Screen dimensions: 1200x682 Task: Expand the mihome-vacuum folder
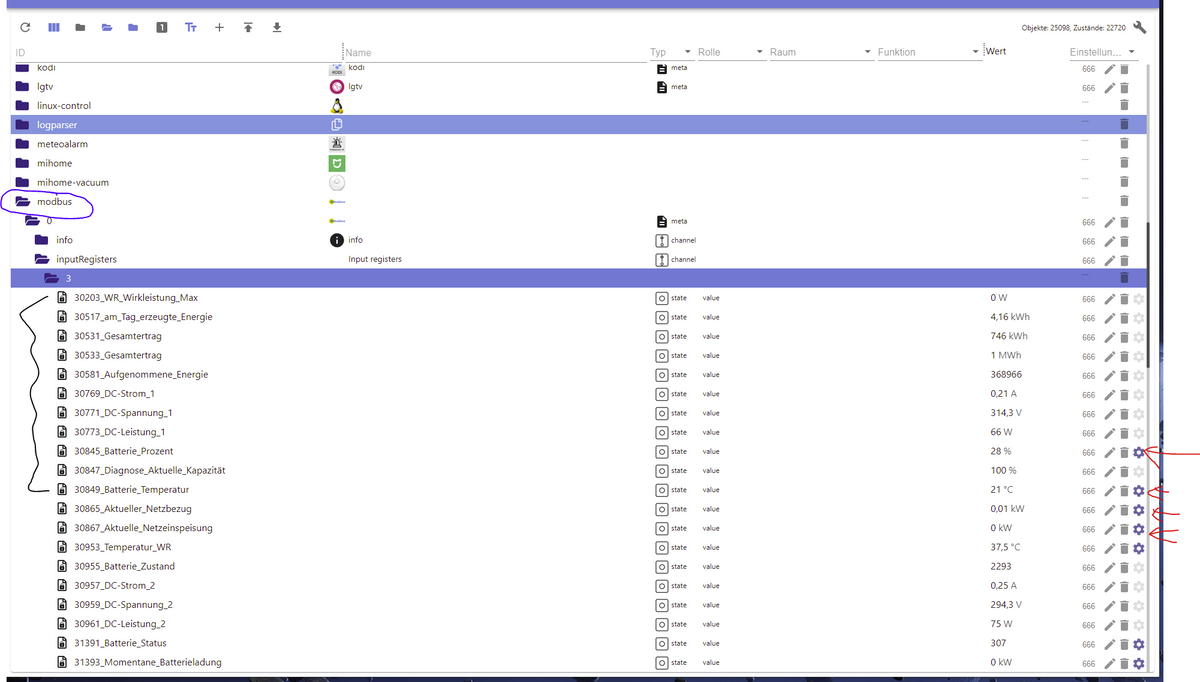pyautogui.click(x=23, y=182)
